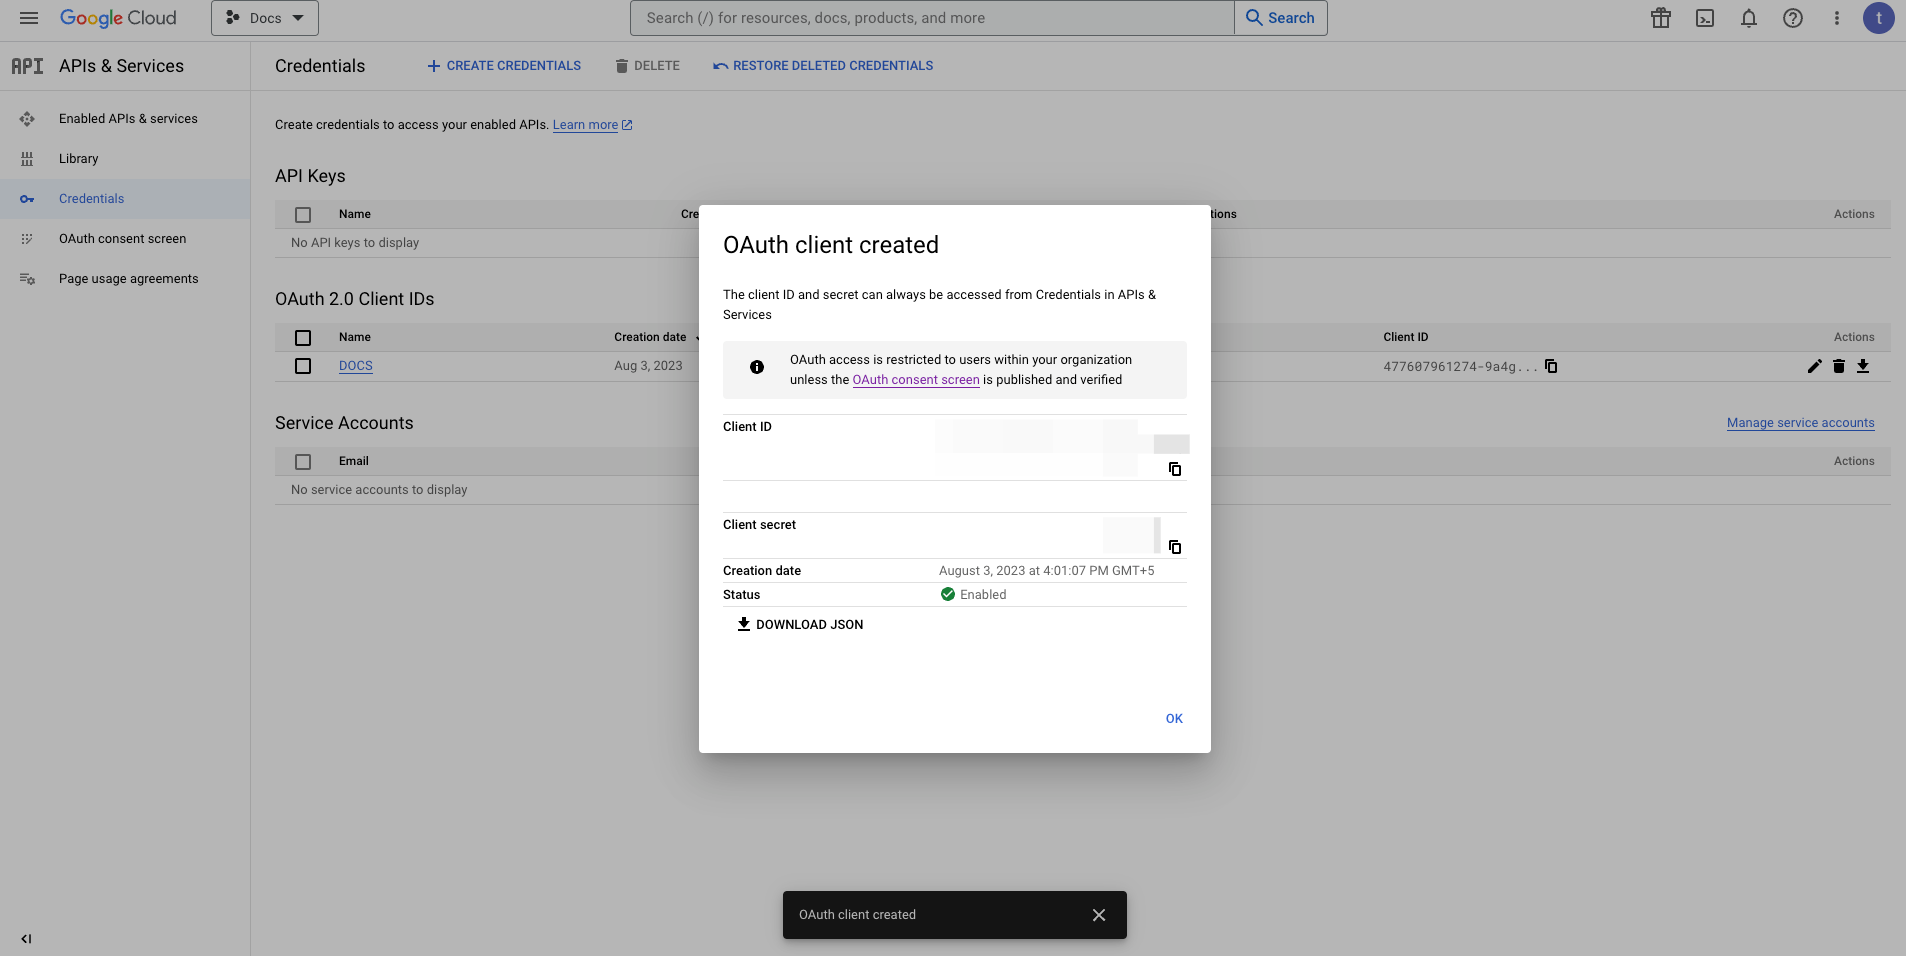This screenshot has height=956, width=1906.
Task: Click the Library grid icon
Action: 27,159
